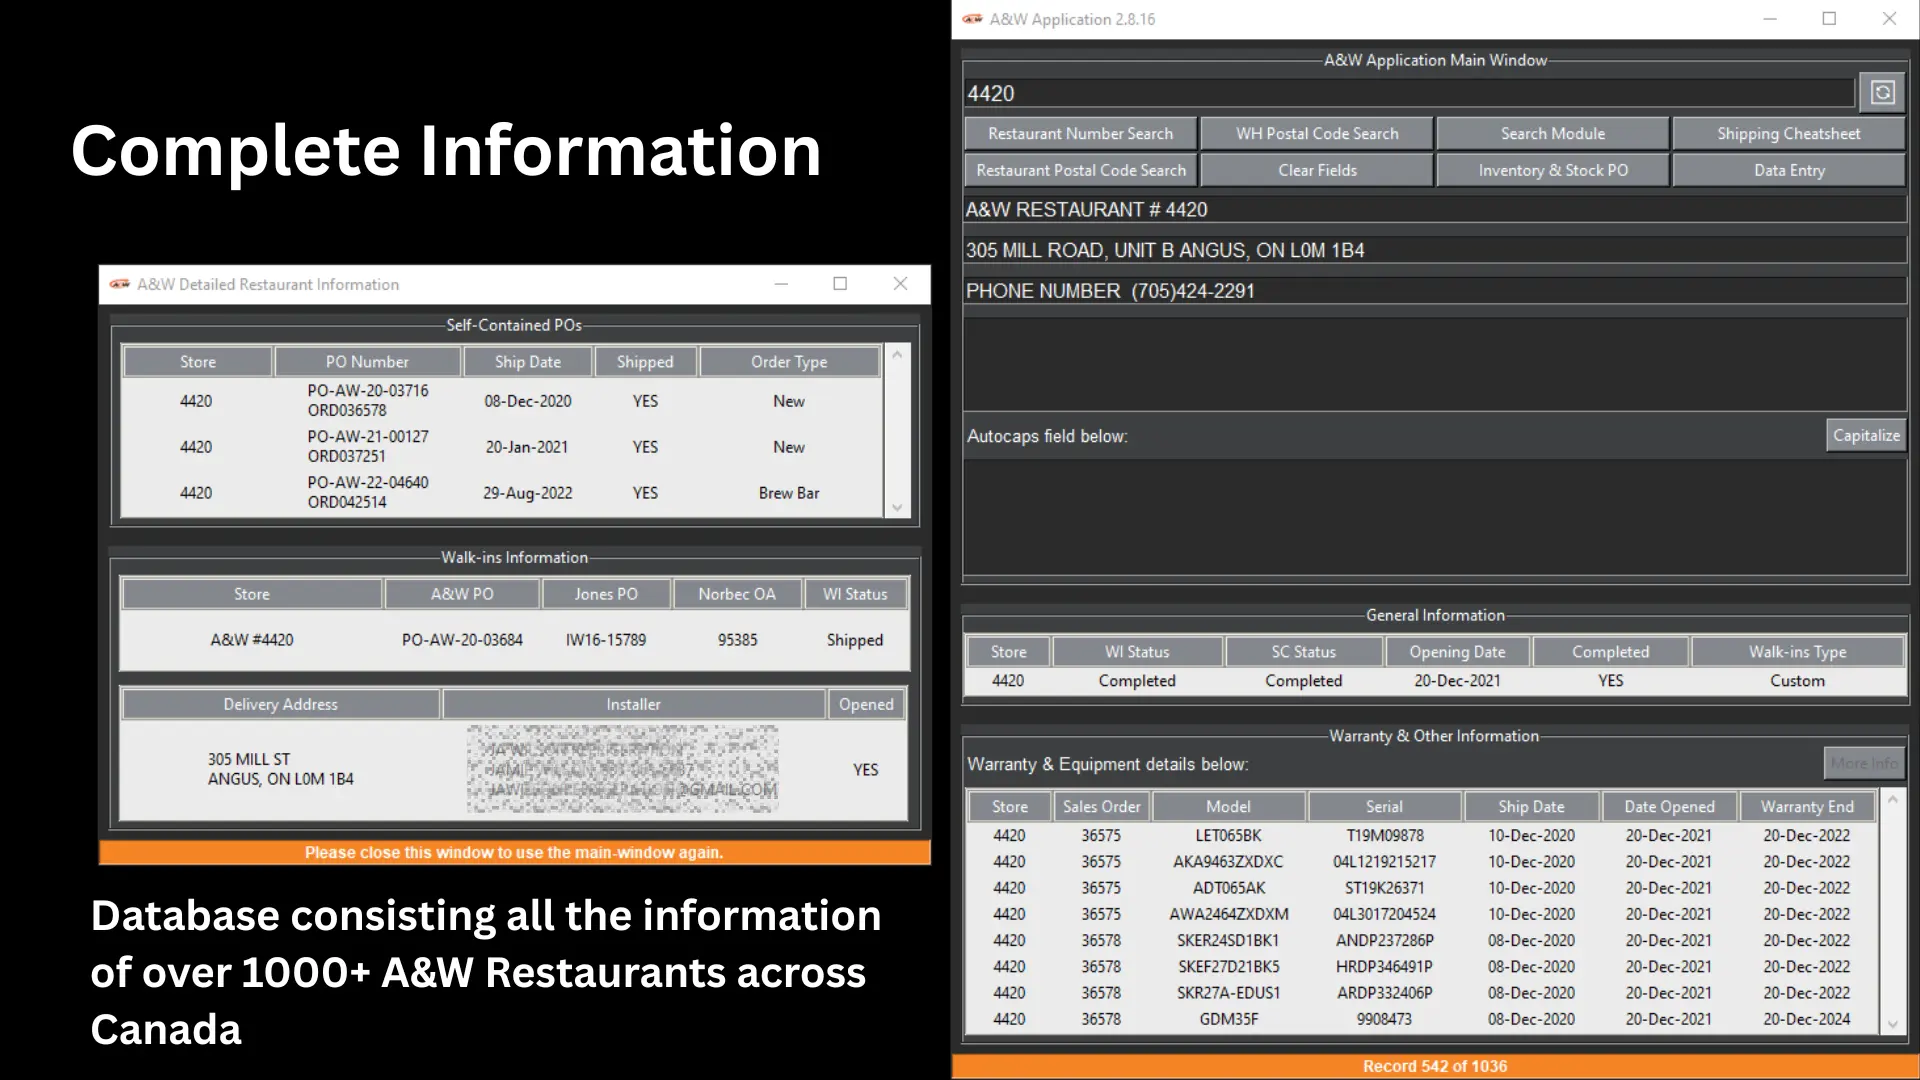Open the Search Module
The image size is (1920, 1080).
coord(1552,132)
